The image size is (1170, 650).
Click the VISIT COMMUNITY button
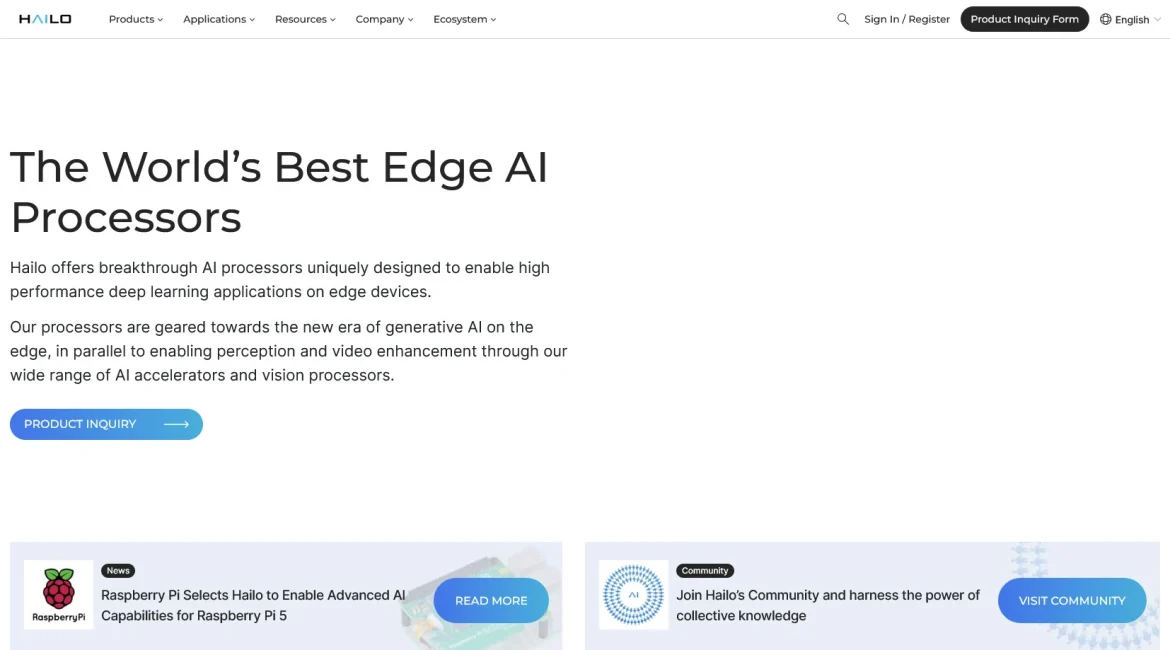coord(1072,601)
